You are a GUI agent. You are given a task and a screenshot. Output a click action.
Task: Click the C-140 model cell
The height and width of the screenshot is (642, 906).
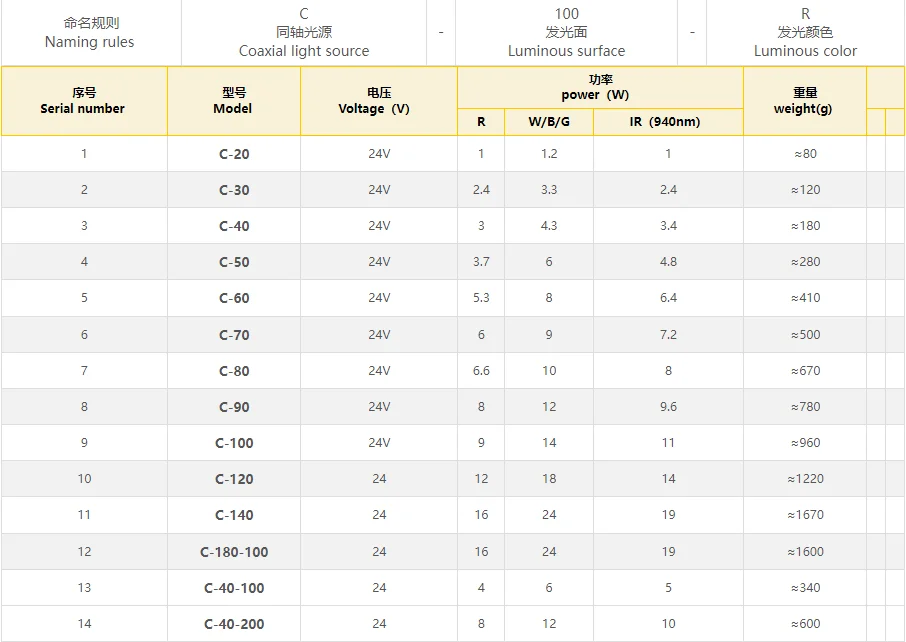point(234,515)
